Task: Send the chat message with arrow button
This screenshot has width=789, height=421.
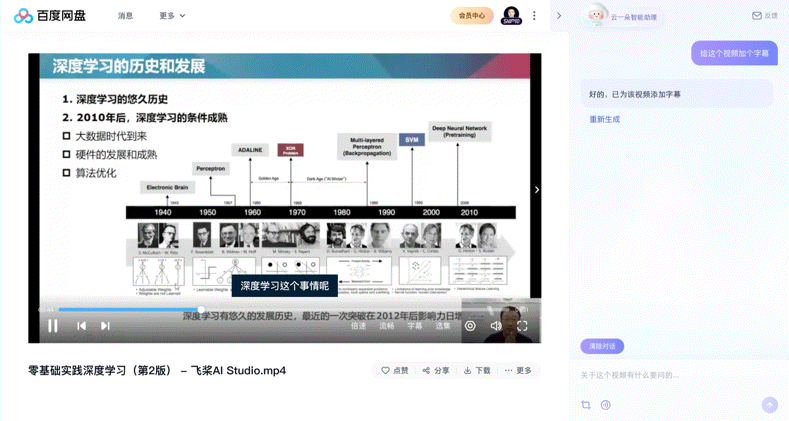Action: pos(769,404)
